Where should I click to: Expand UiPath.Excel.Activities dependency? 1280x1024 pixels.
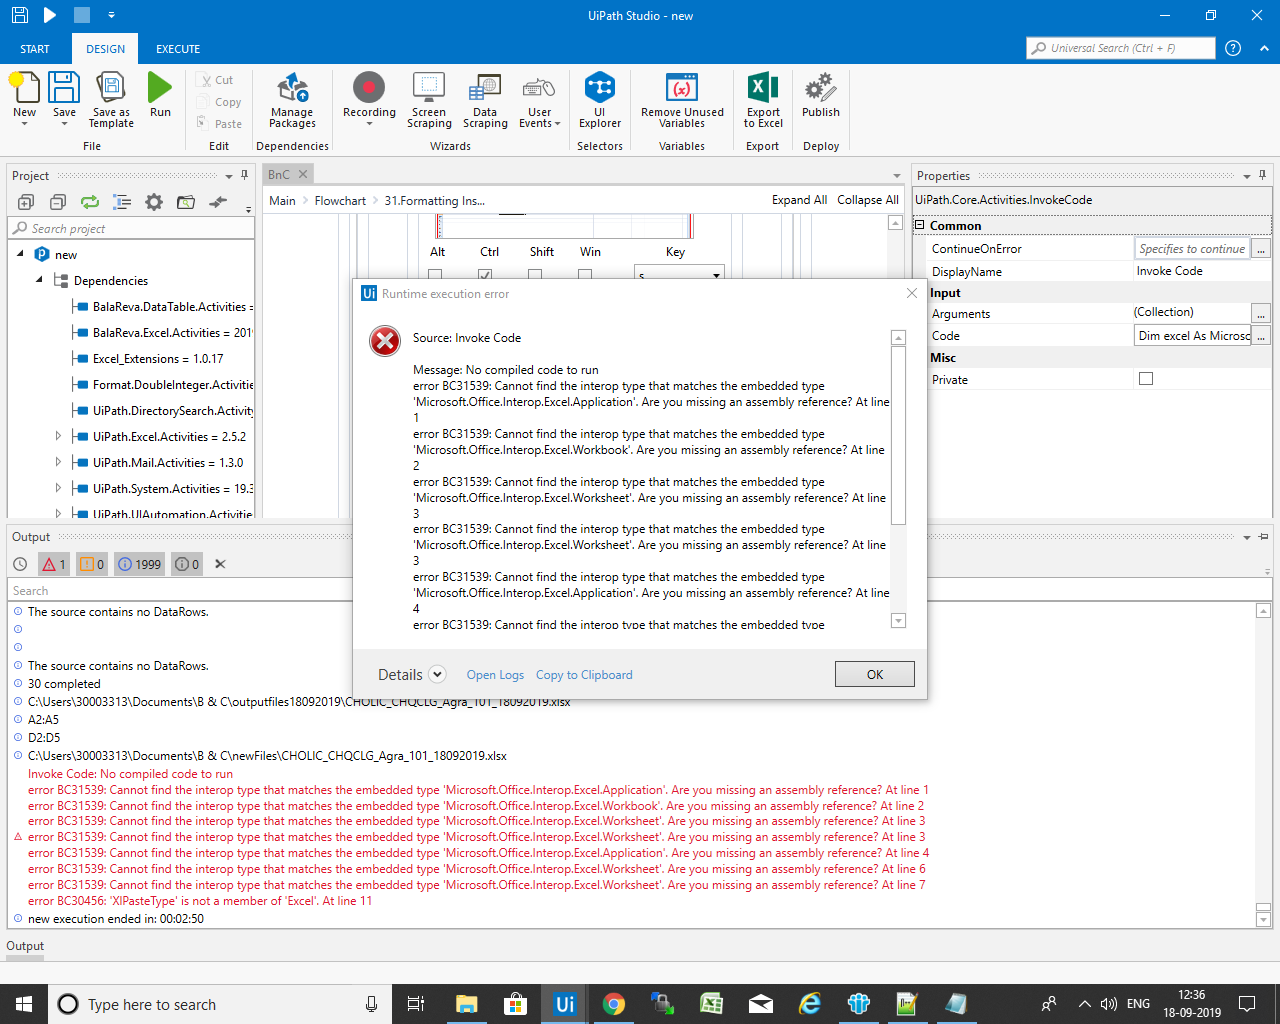(x=58, y=436)
